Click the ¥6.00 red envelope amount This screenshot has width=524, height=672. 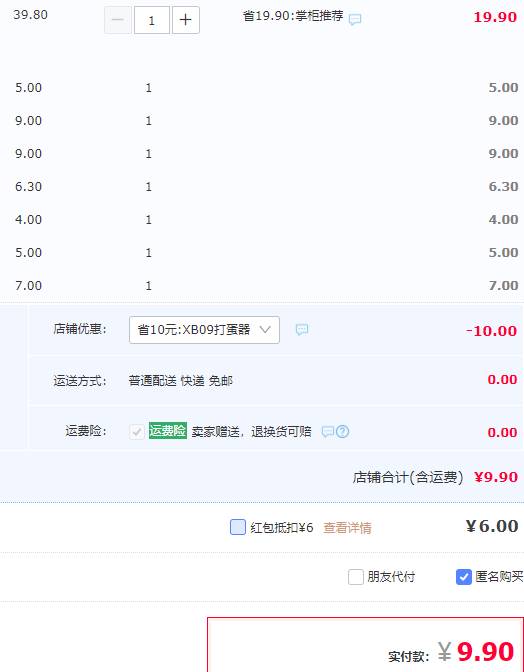[x=492, y=526]
